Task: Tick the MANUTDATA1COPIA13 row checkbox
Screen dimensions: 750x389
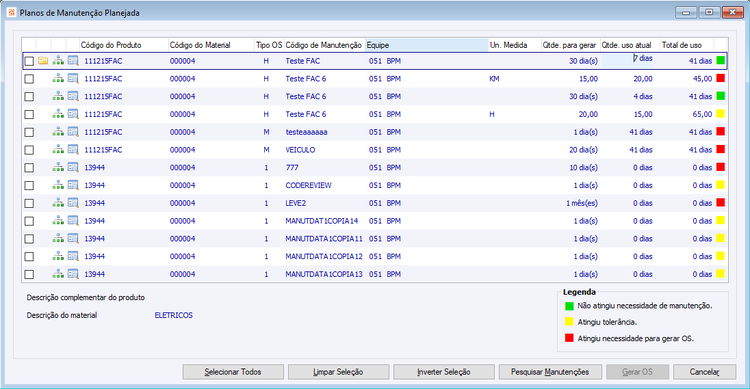Action: (29, 274)
